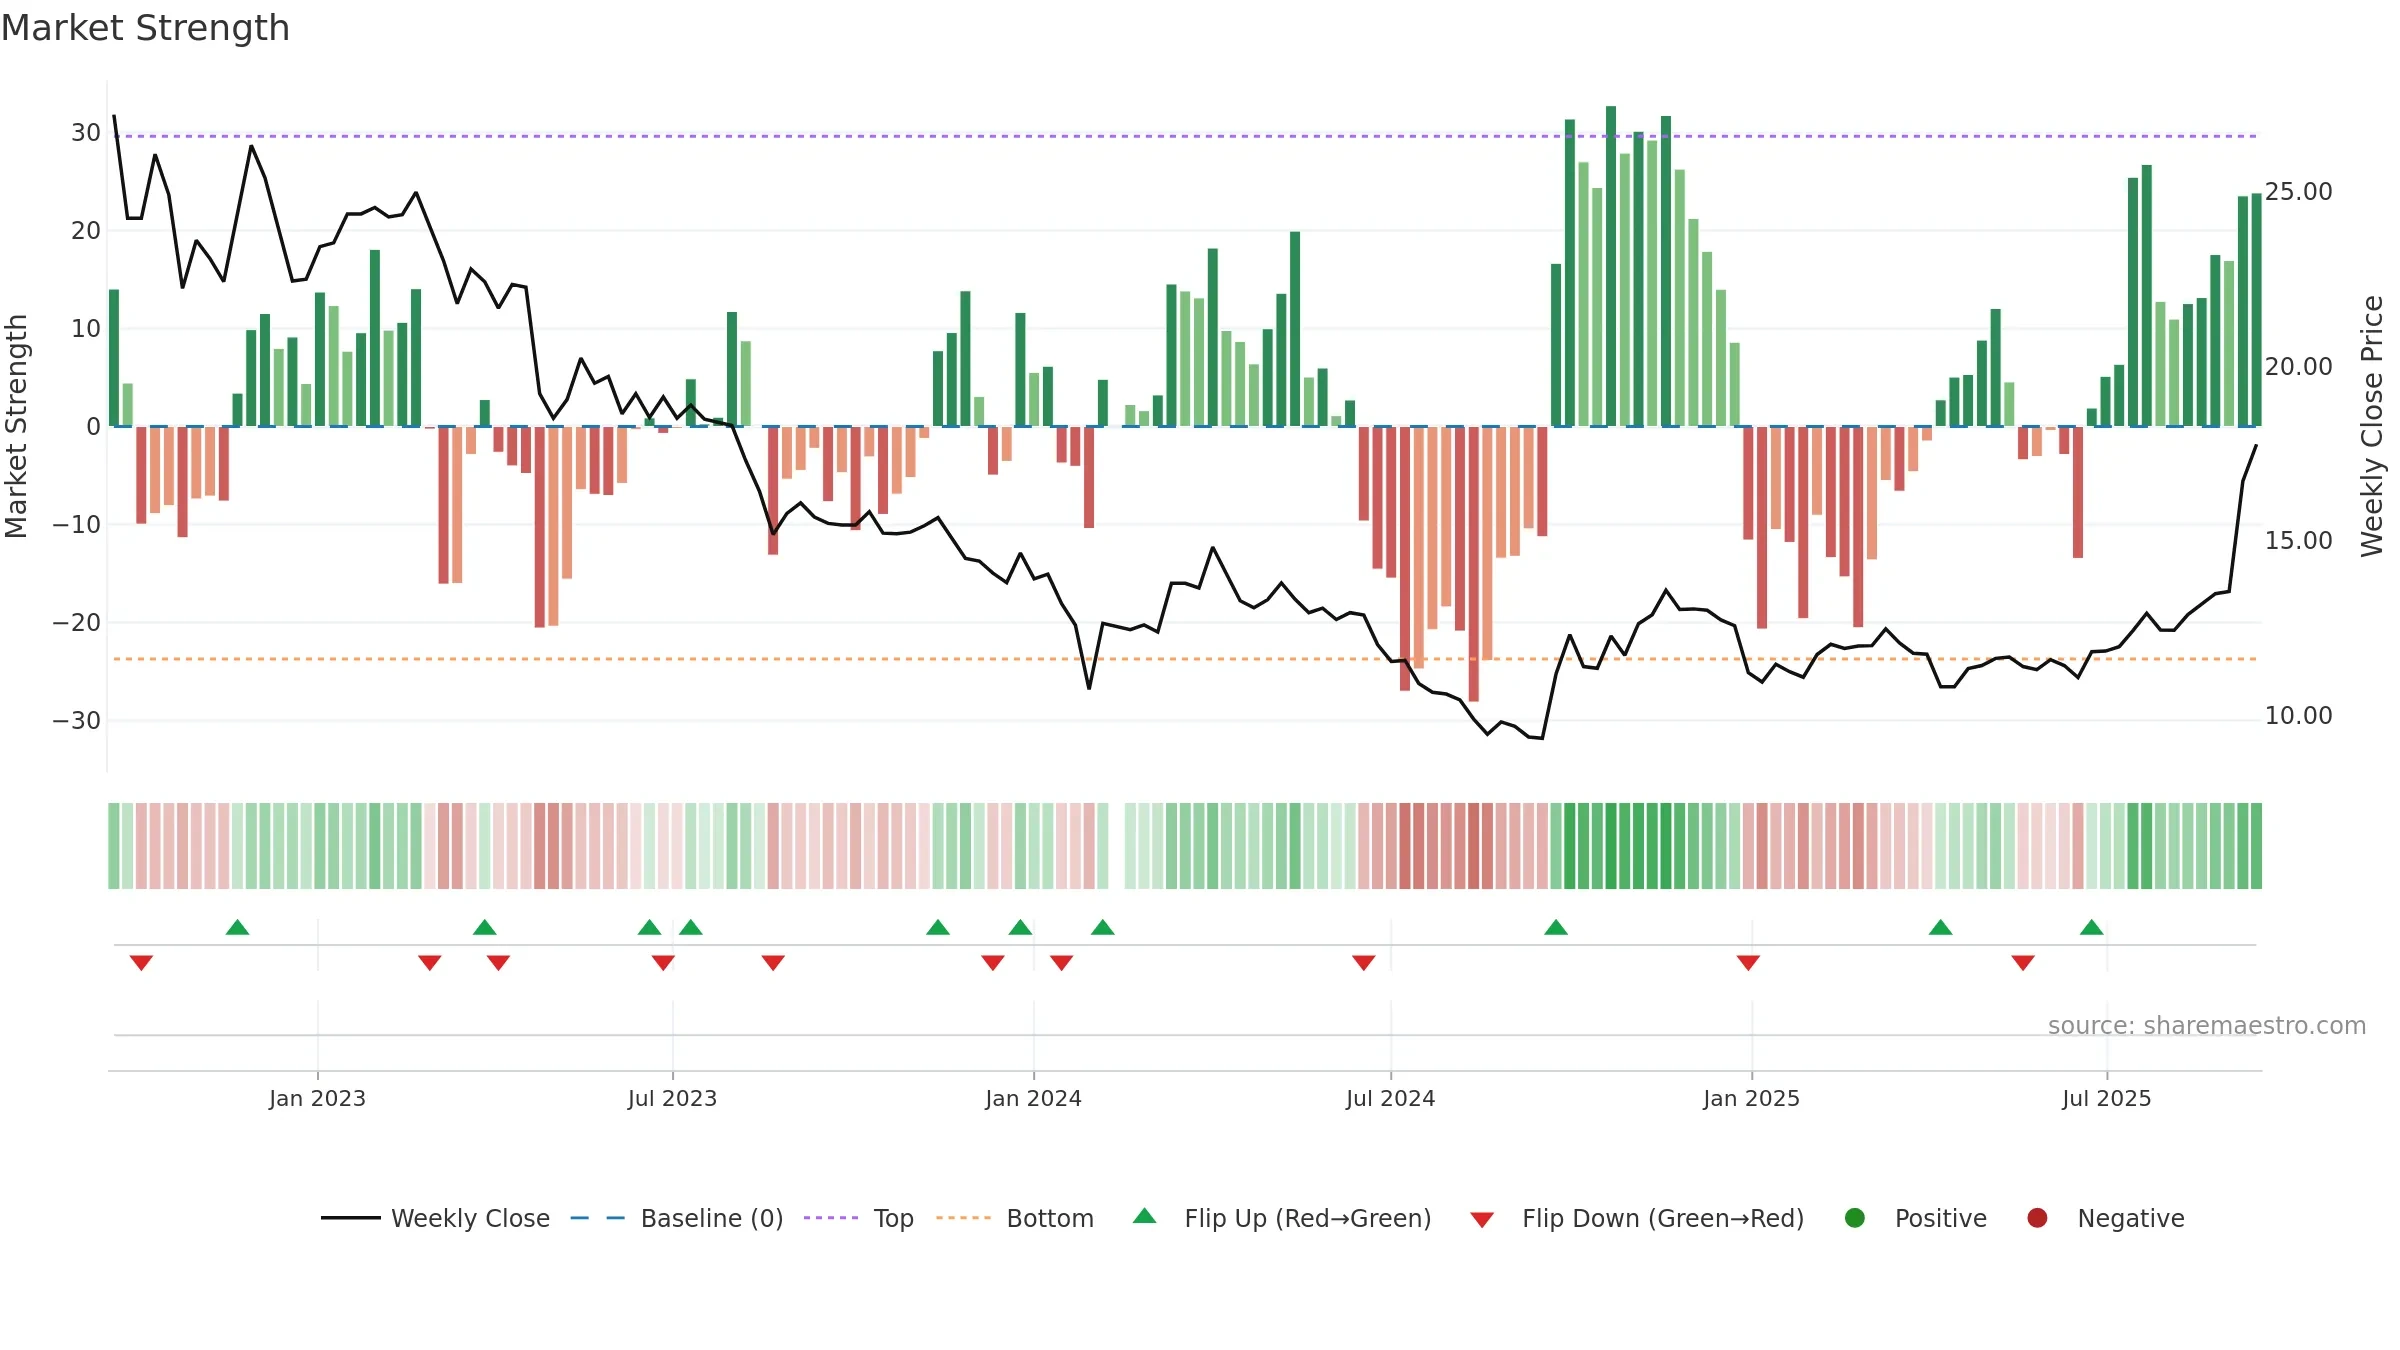Click the chart title Market Strength at top

pyautogui.click(x=146, y=28)
